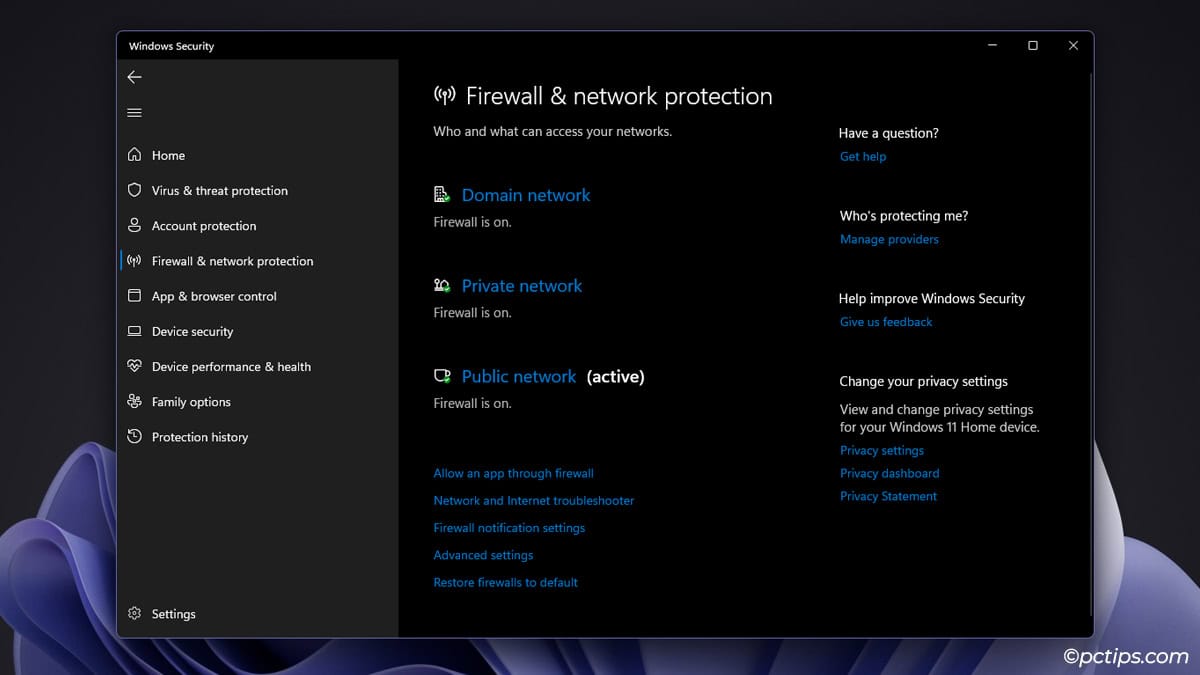This screenshot has width=1200, height=675.
Task: Select Firewall & network protection sidebar item
Action: [x=232, y=261]
